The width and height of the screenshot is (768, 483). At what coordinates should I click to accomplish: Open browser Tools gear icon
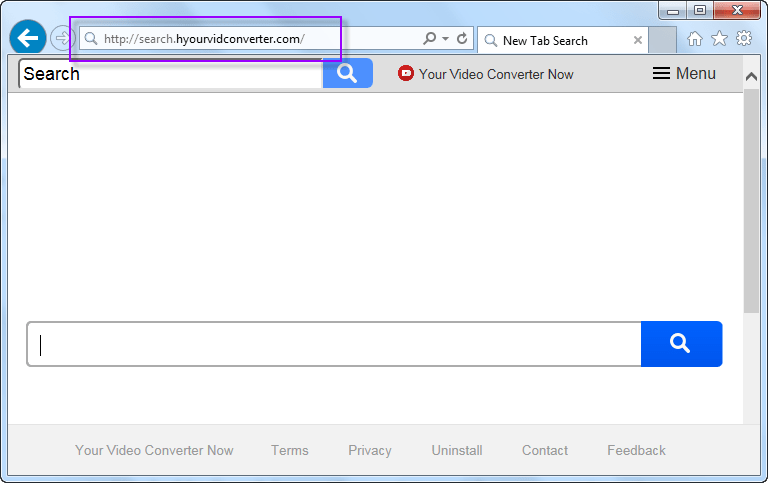point(744,38)
